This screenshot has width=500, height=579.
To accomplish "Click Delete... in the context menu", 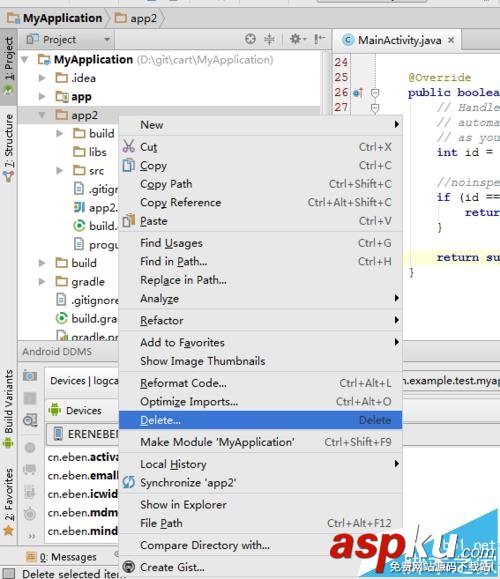I will (x=260, y=420).
